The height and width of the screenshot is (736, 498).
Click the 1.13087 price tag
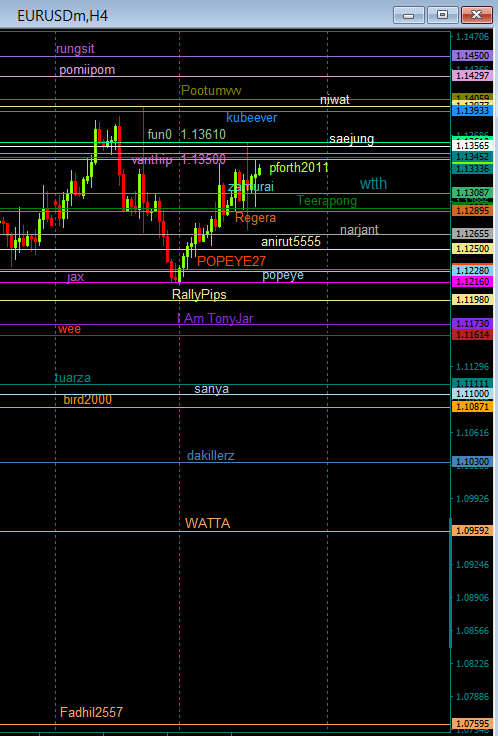point(472,193)
